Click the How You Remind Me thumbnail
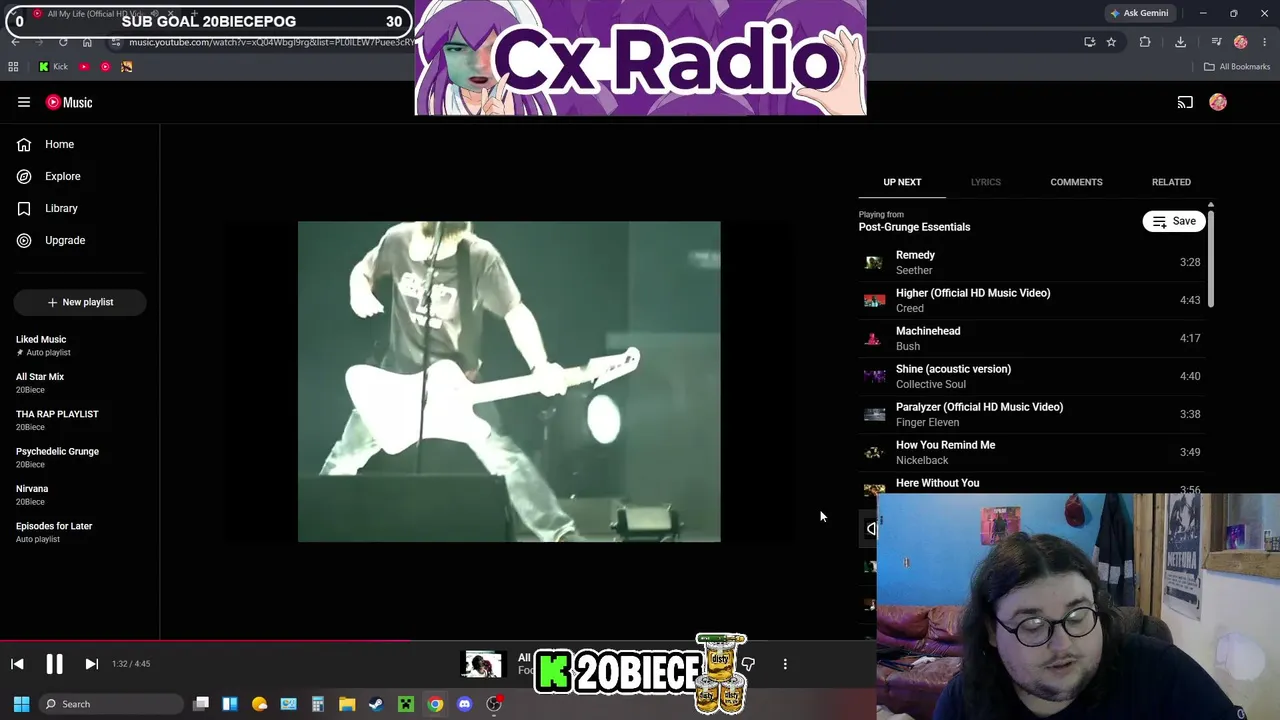 tap(874, 452)
